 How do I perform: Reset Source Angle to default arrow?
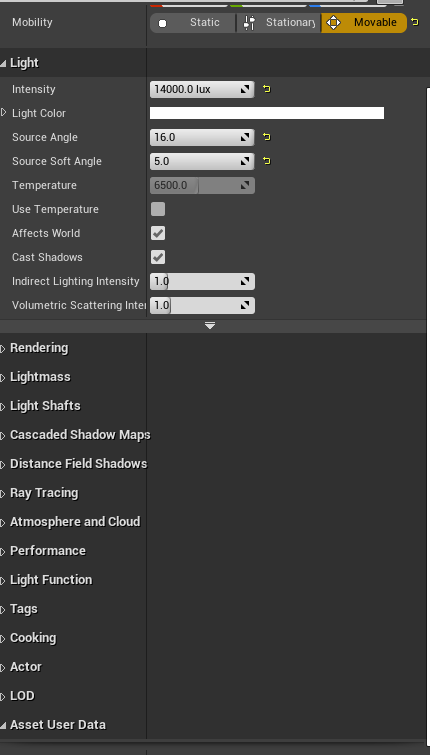(x=267, y=137)
